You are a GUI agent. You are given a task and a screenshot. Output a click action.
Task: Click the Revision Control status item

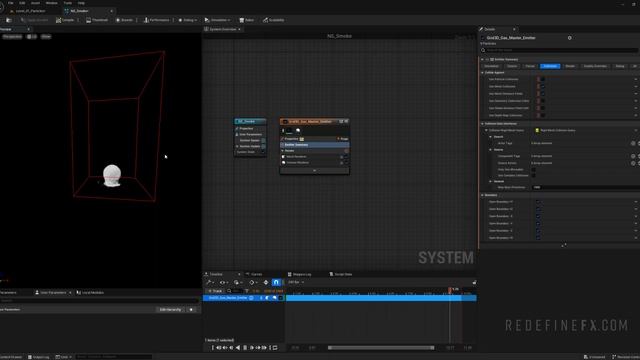click(x=625, y=357)
